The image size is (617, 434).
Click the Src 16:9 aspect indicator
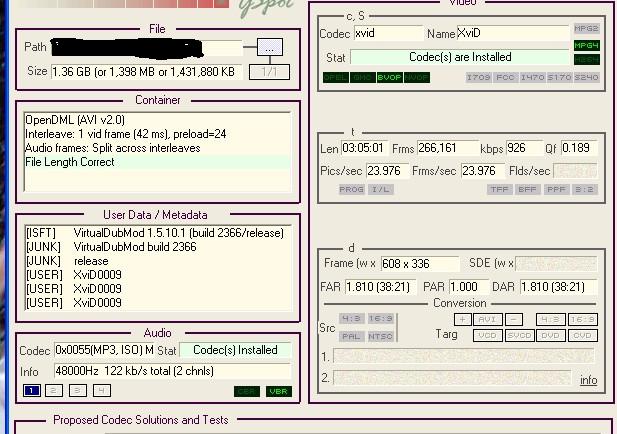click(x=380, y=318)
